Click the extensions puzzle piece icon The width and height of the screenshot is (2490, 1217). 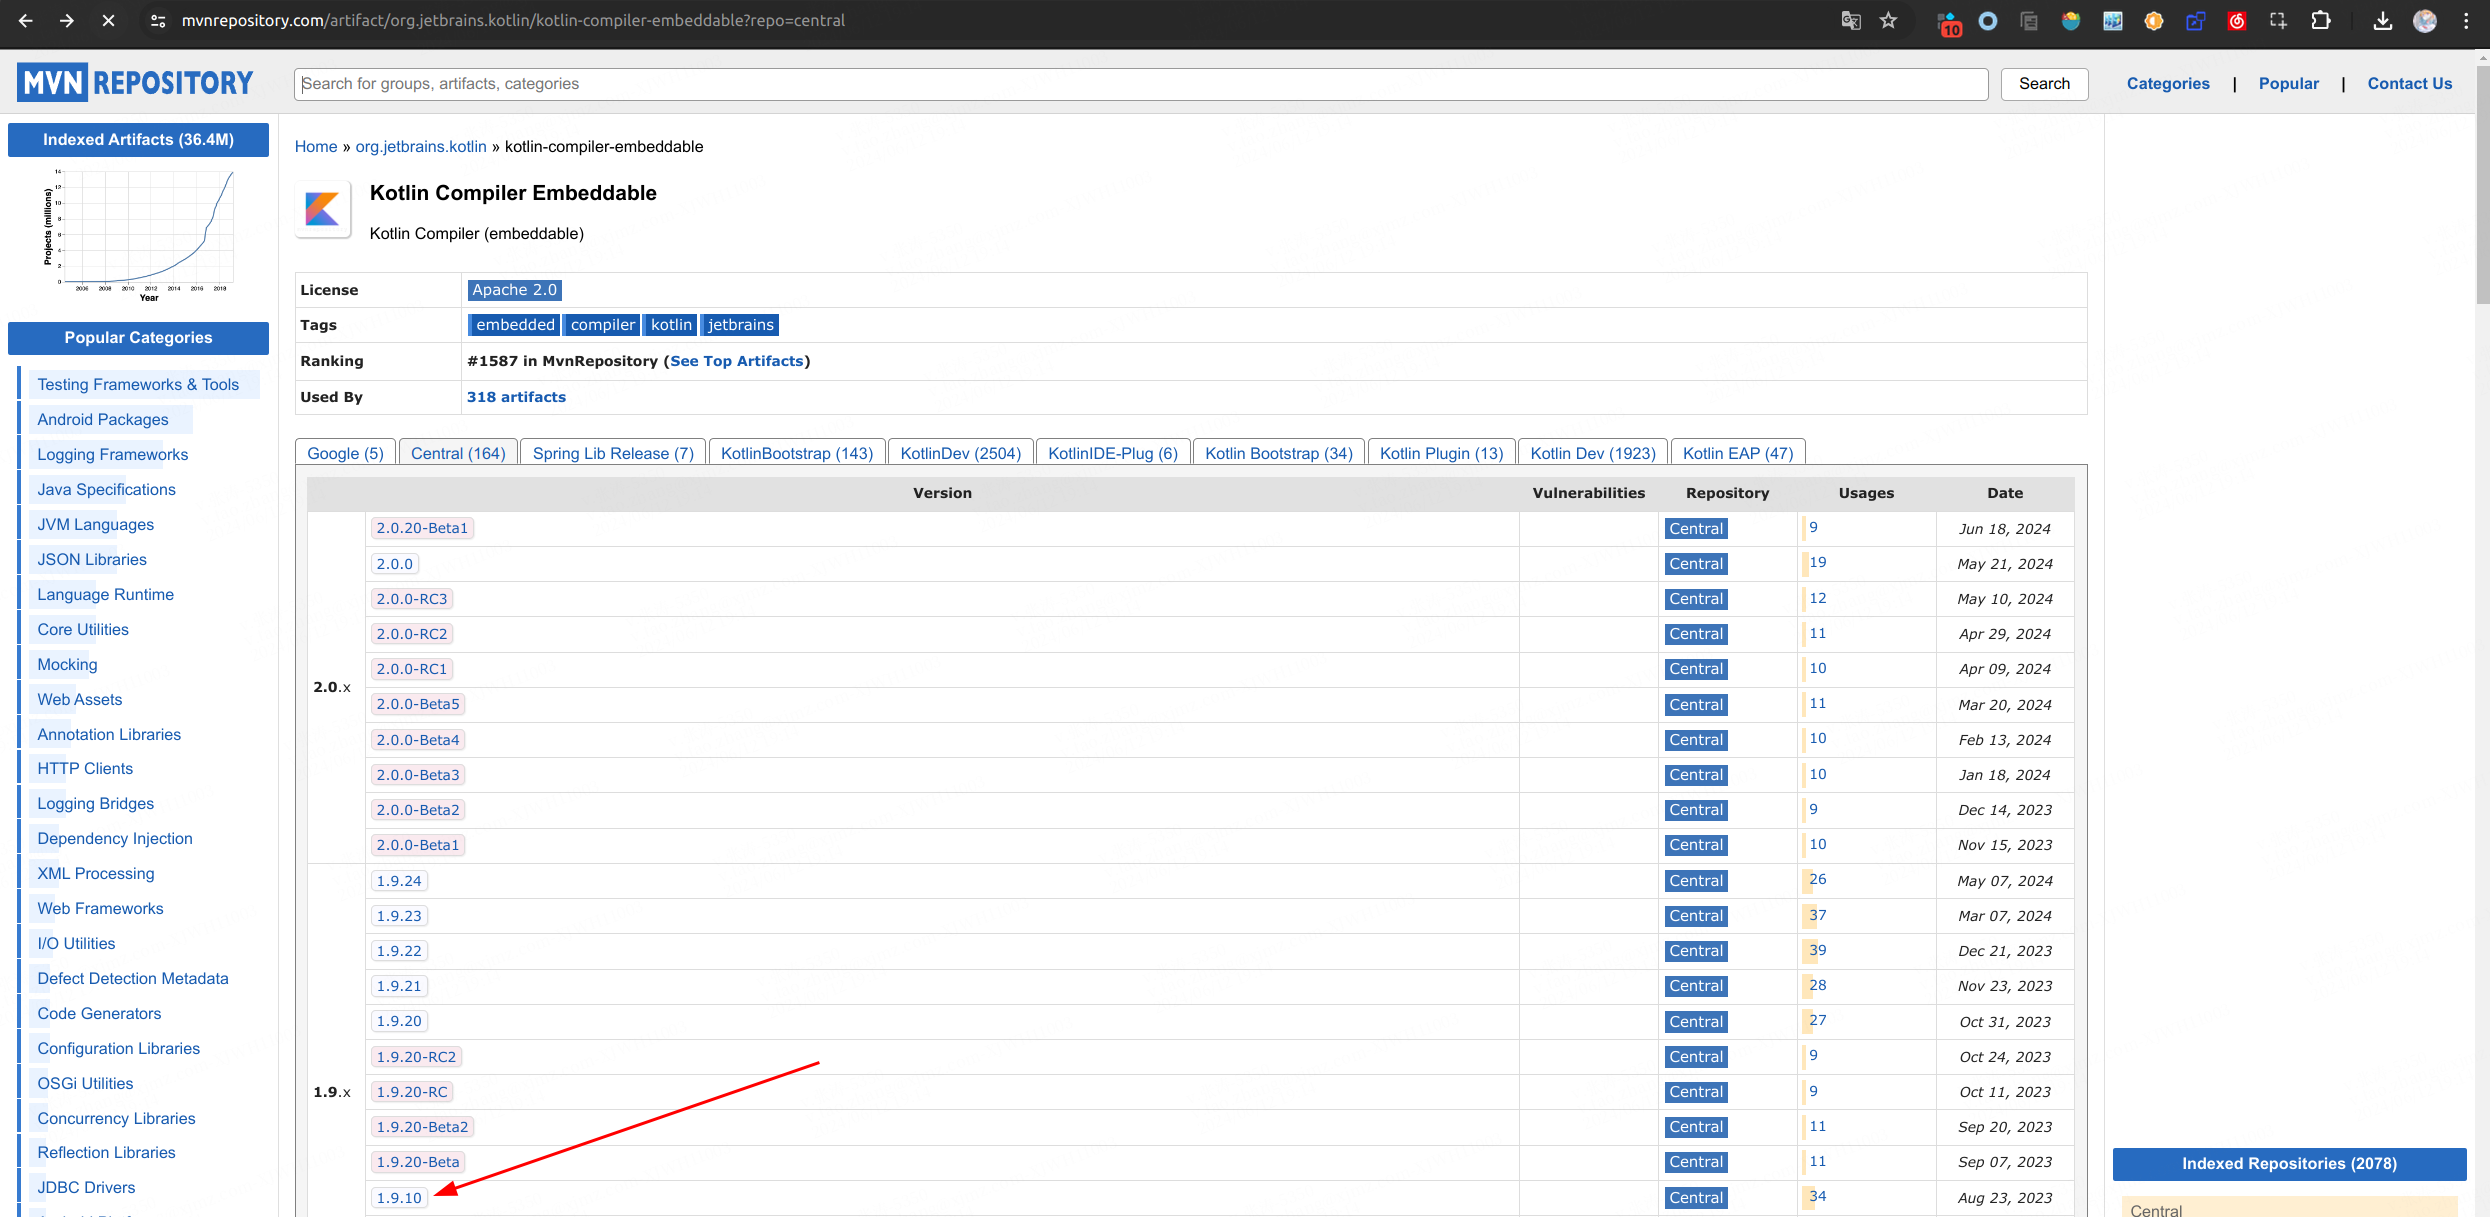pos(2323,21)
